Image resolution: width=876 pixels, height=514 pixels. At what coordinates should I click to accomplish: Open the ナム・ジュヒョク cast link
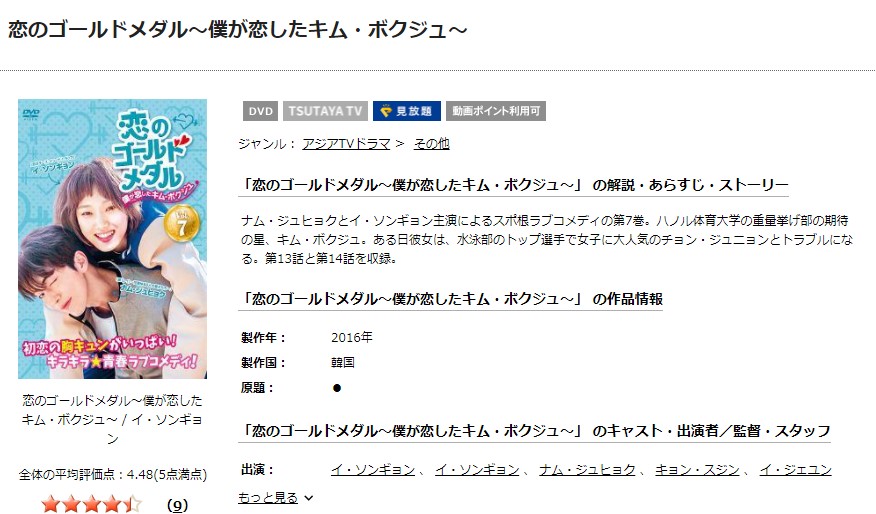[x=587, y=470]
